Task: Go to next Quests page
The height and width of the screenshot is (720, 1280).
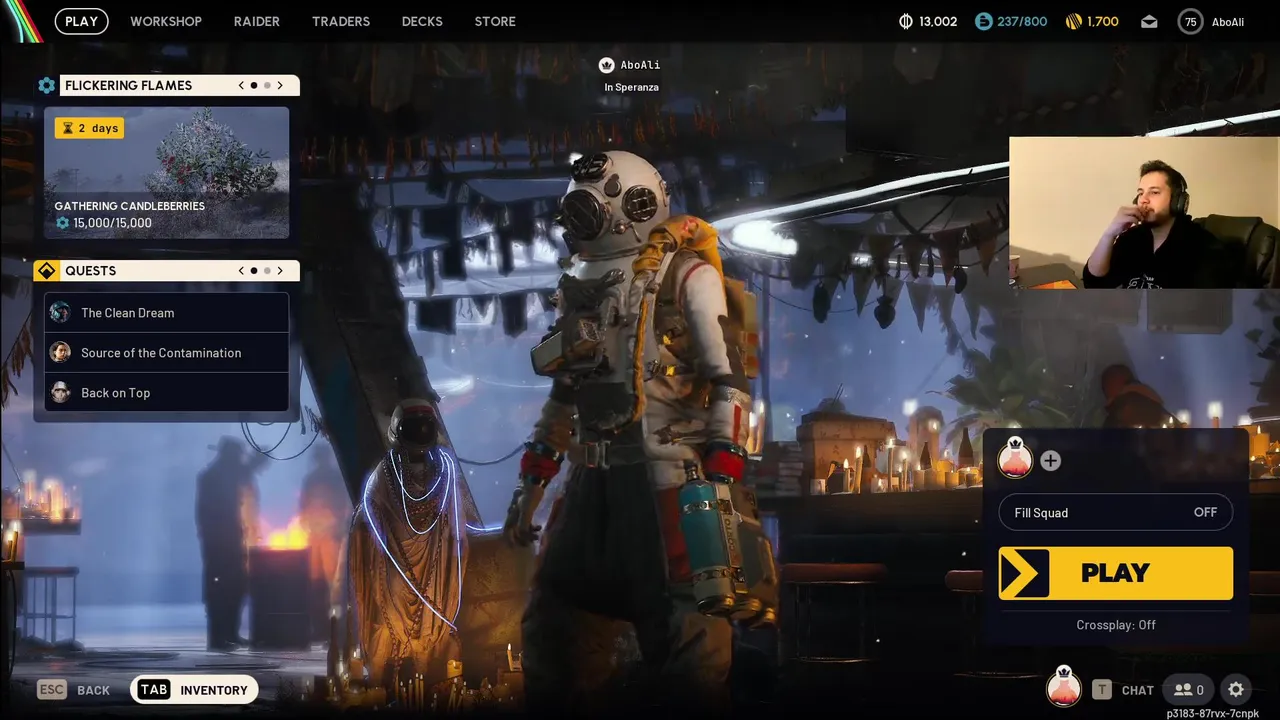Action: point(280,271)
